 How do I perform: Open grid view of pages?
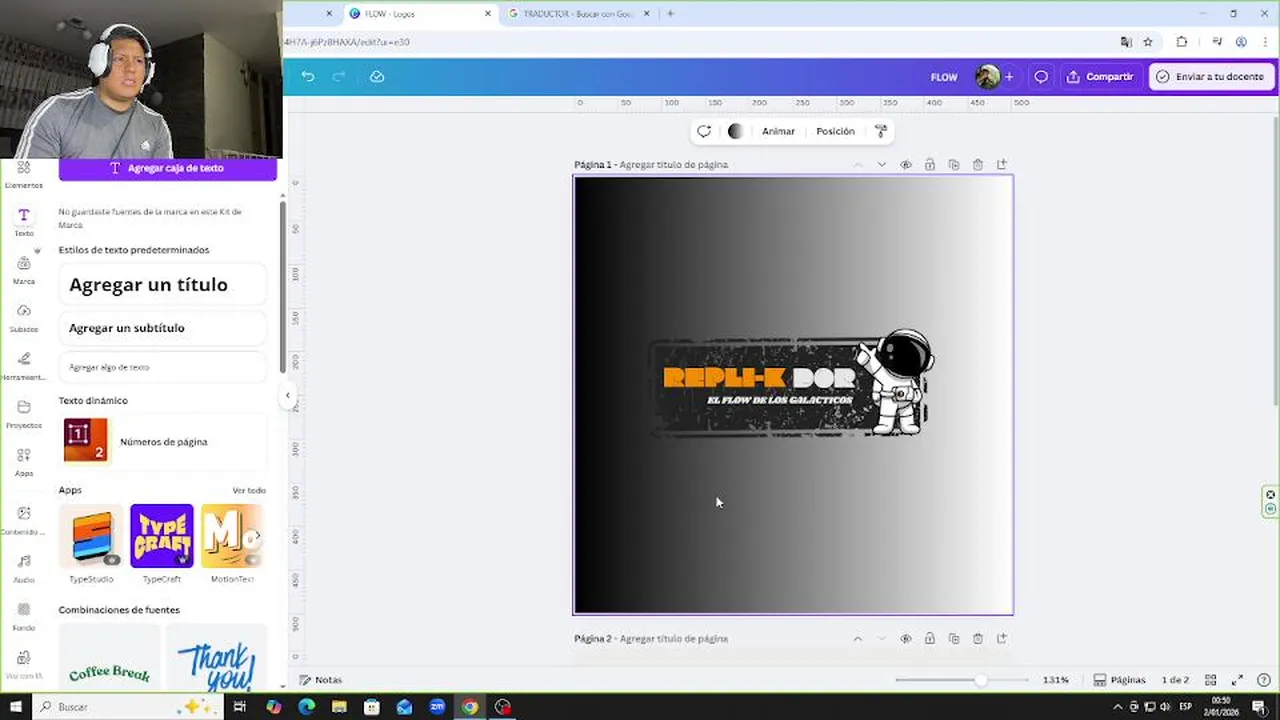click(x=1210, y=680)
